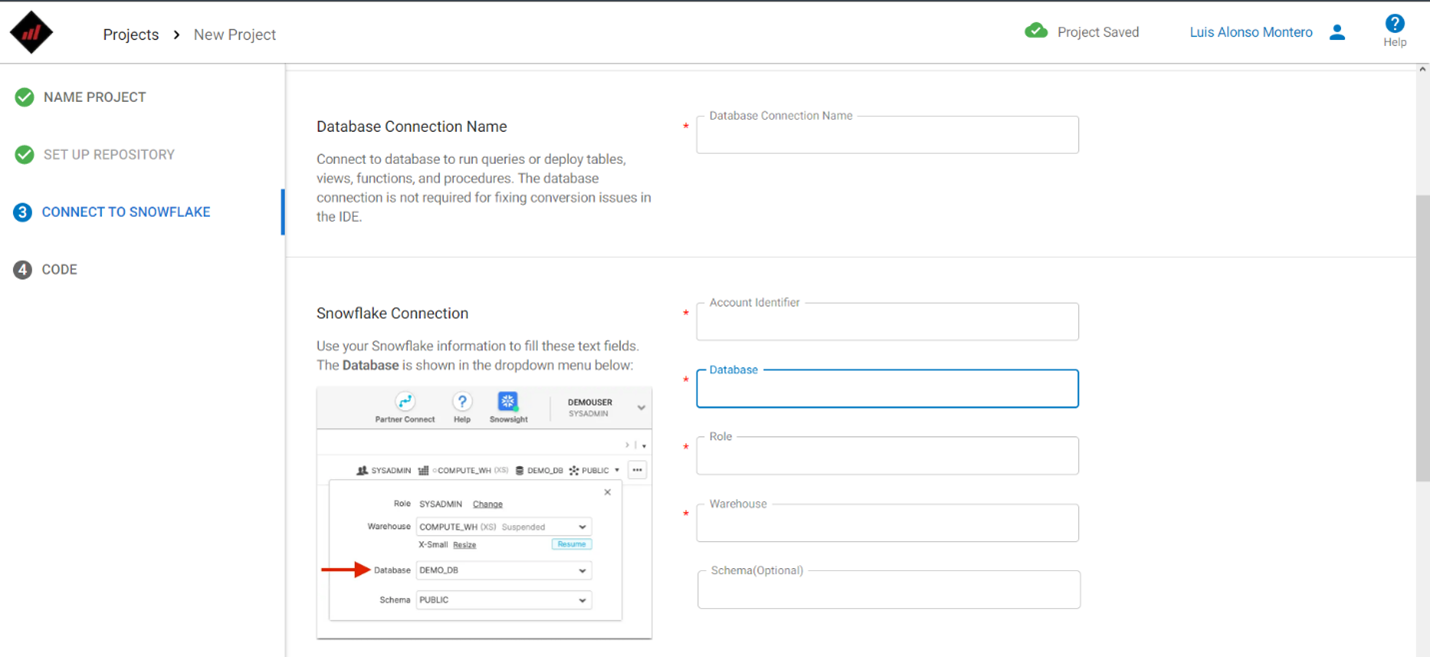
Task: Click the page vertical scrollbar thumb
Action: (1423, 338)
